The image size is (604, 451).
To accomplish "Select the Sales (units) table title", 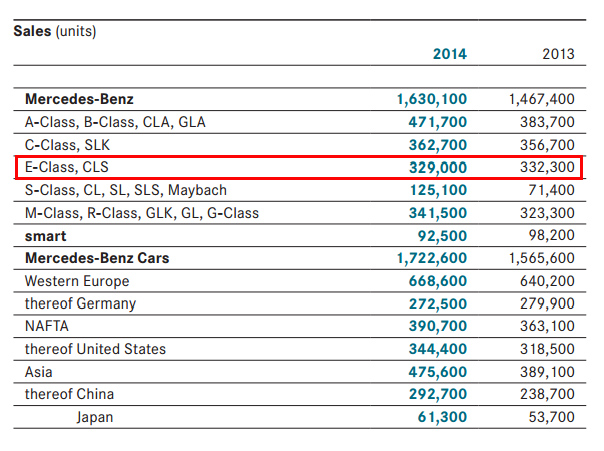I will coord(54,31).
